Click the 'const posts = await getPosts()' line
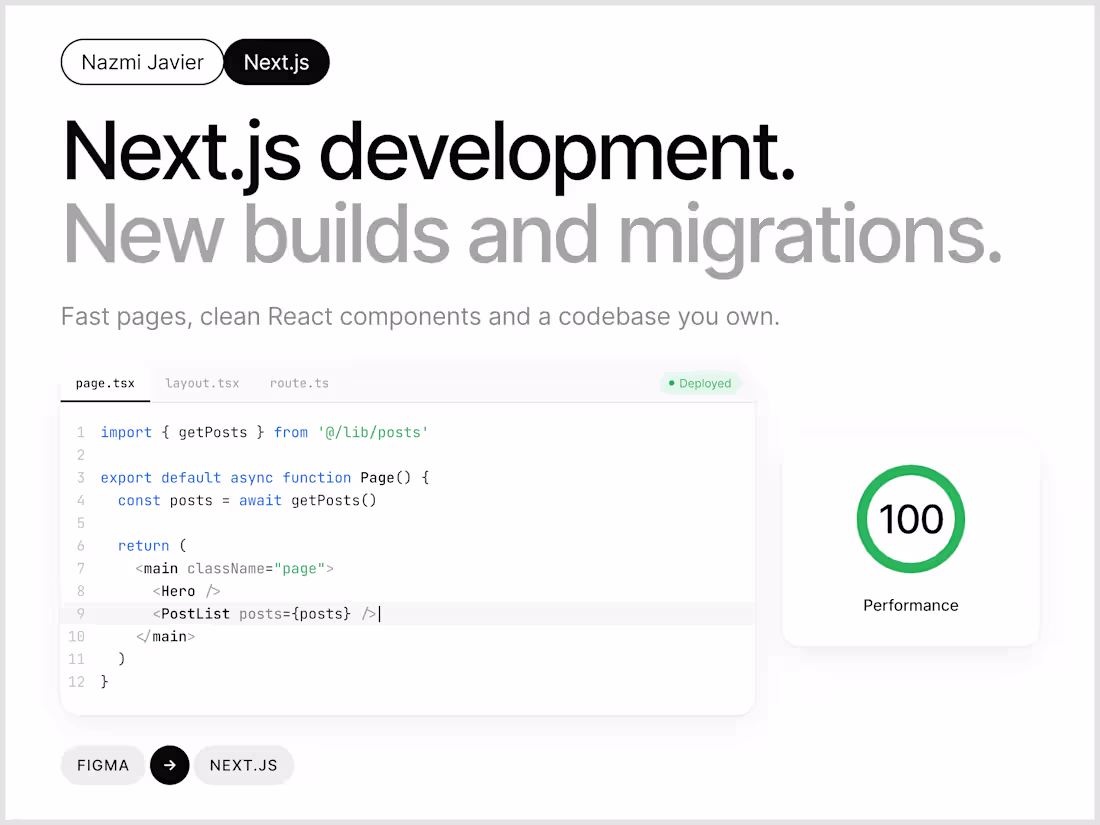 (x=247, y=500)
